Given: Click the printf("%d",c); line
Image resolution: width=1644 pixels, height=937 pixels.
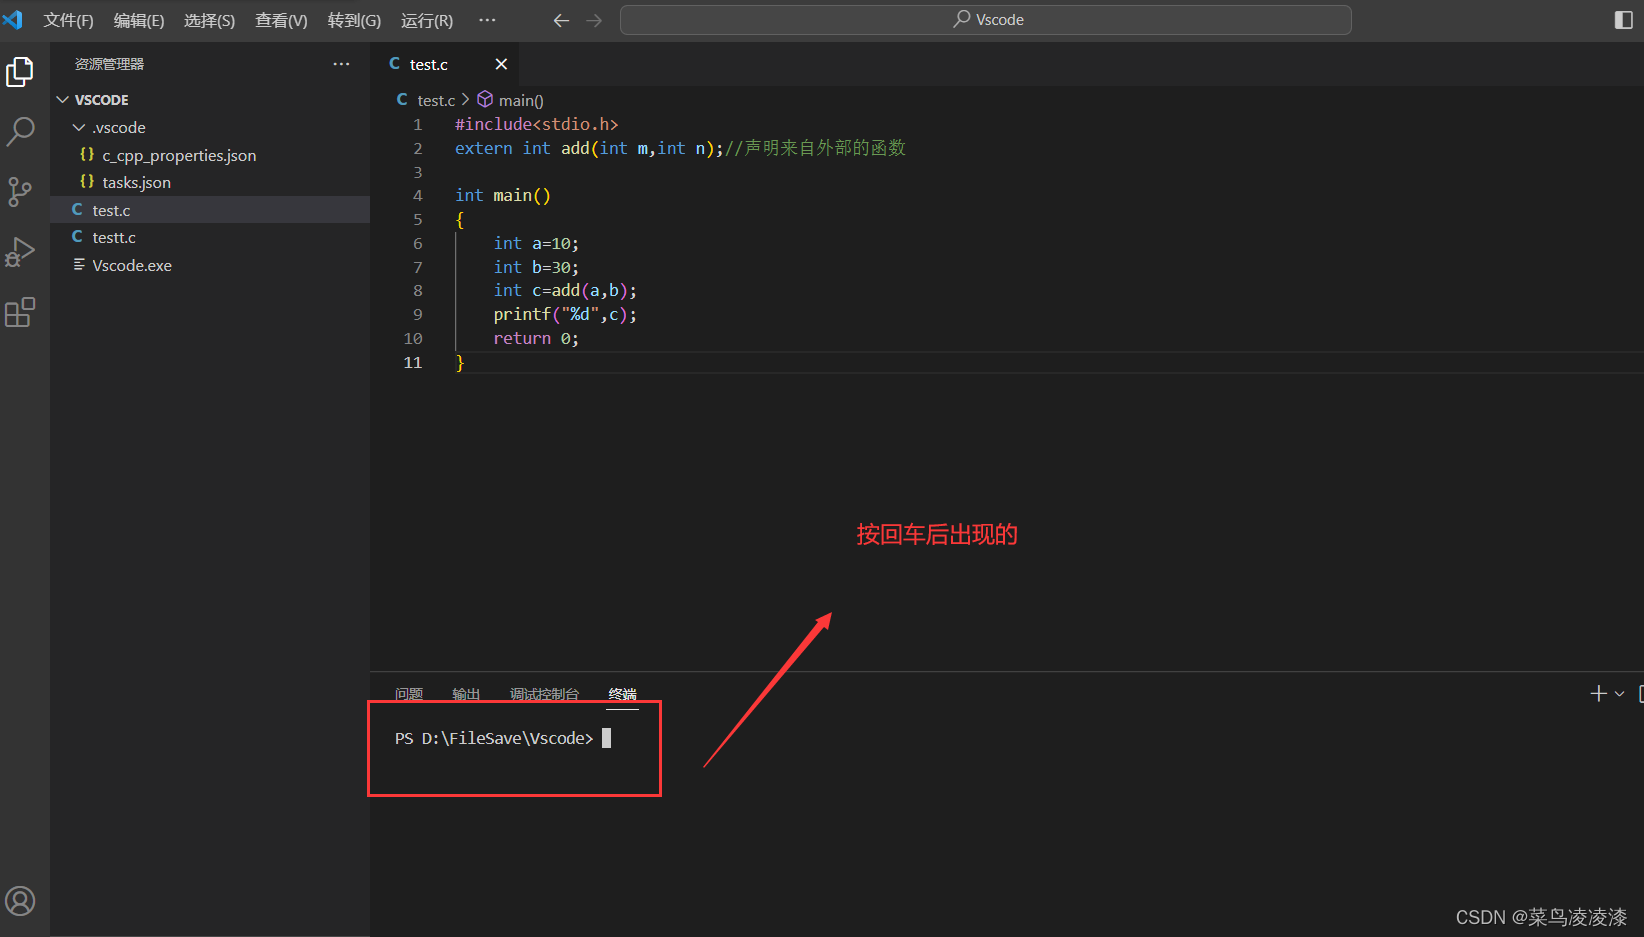Looking at the screenshot, I should tap(565, 314).
